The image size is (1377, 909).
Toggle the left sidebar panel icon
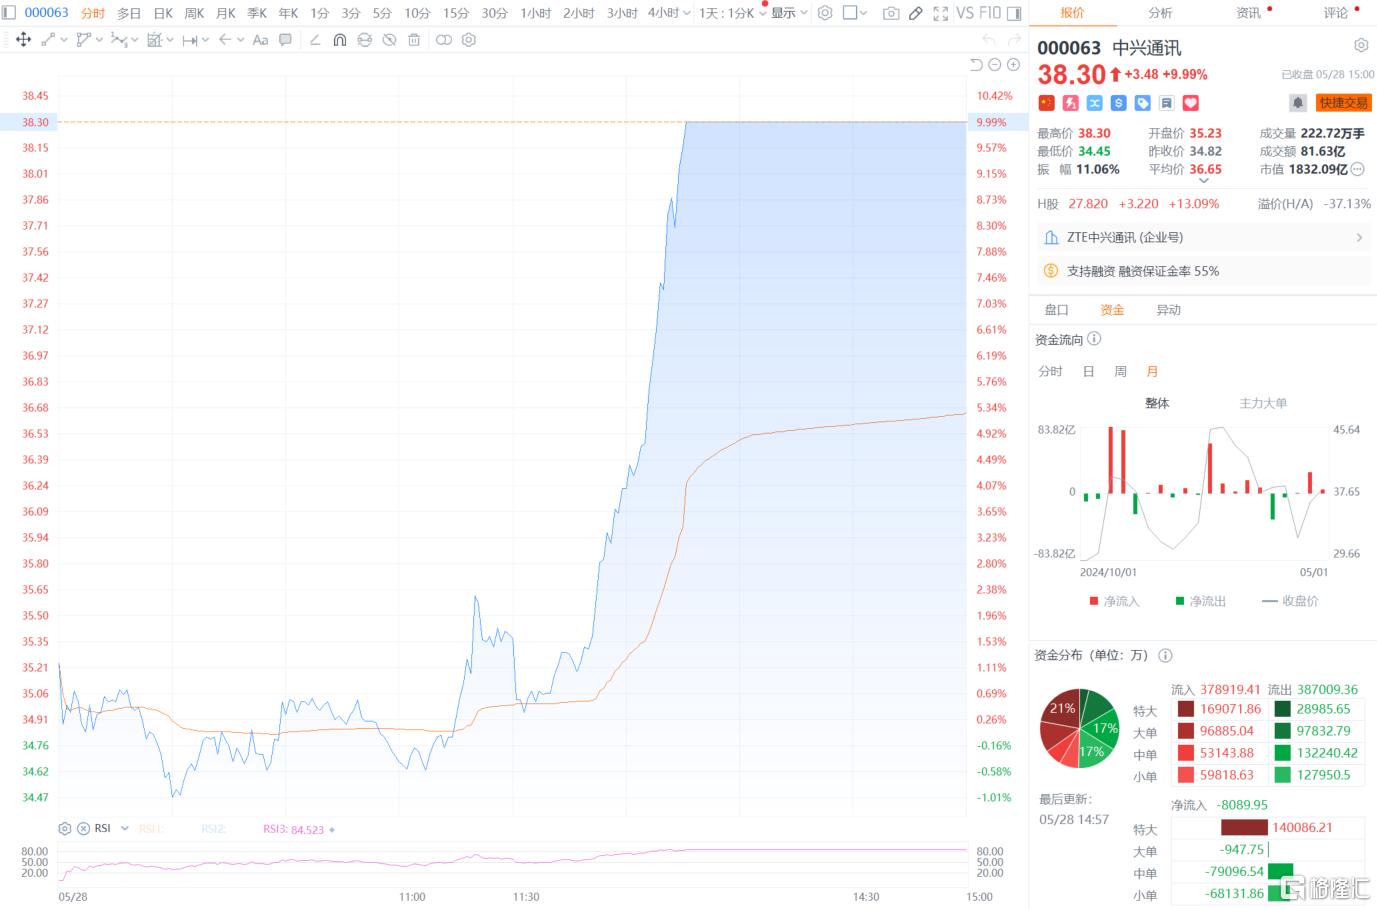(x=8, y=12)
